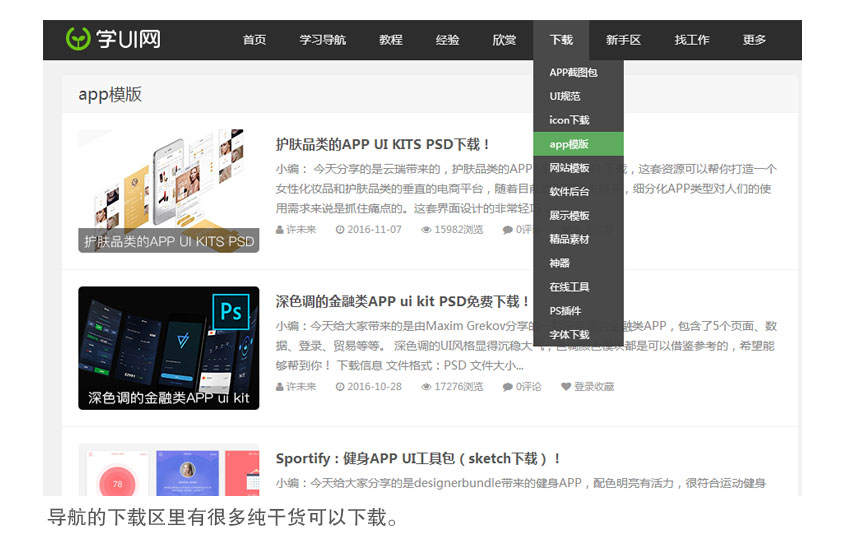The height and width of the screenshot is (550, 850).
Task: Open 0评论 on the finance APP post
Action: tap(529, 386)
